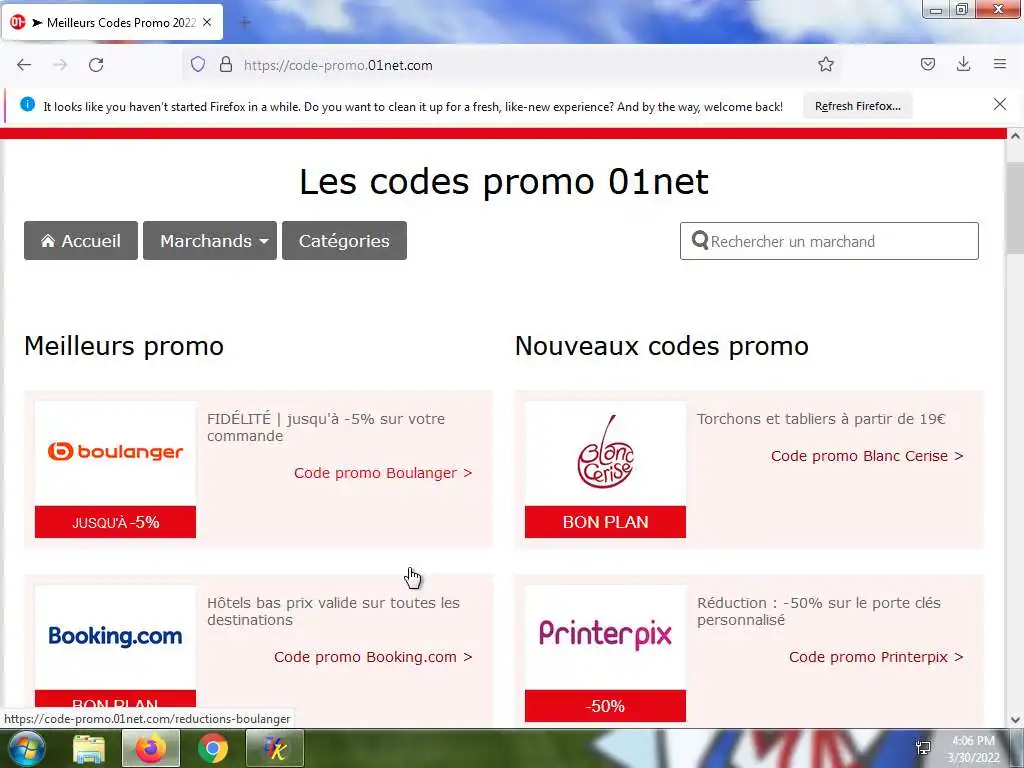
Task: Click the Refresh Firefox… button
Action: [857, 106]
